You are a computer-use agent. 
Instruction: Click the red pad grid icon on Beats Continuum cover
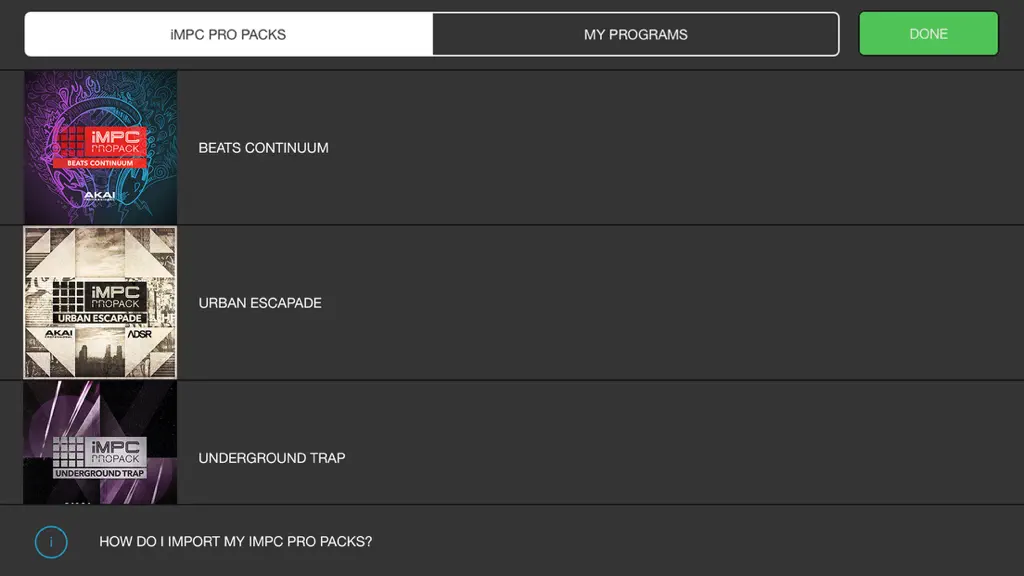pyautogui.click(x=72, y=142)
